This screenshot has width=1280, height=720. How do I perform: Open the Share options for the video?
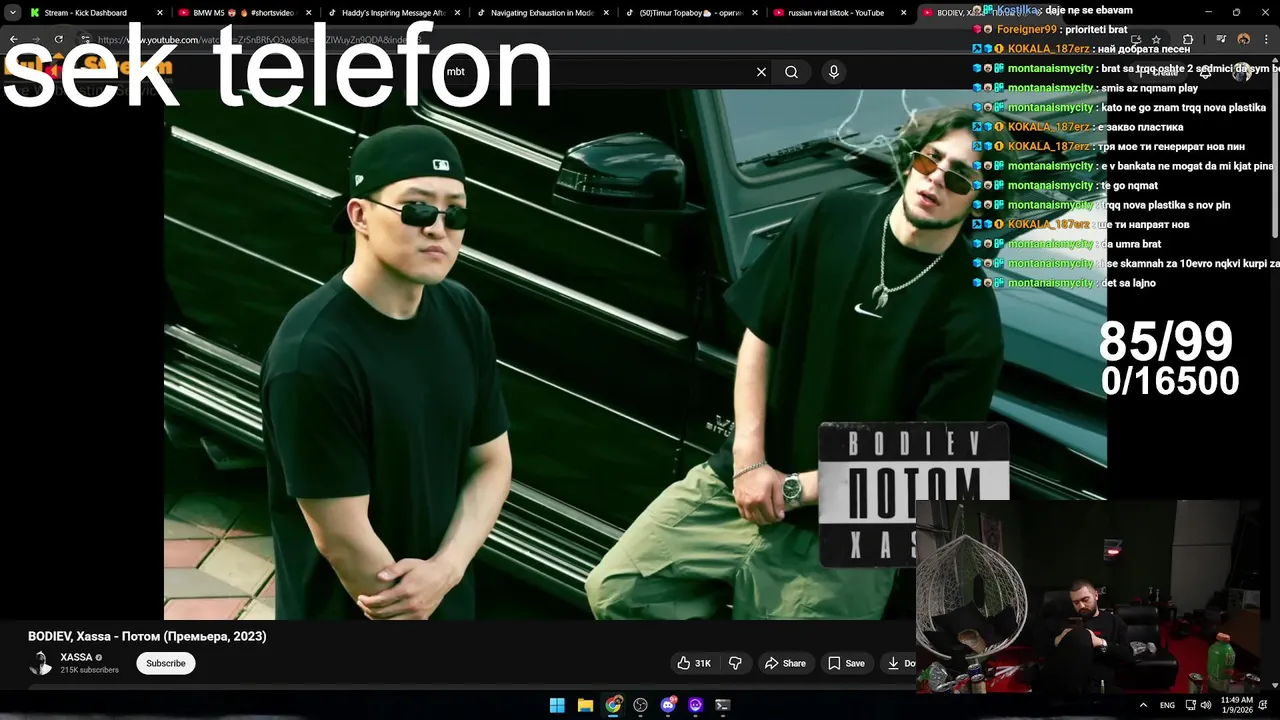pyautogui.click(x=785, y=663)
